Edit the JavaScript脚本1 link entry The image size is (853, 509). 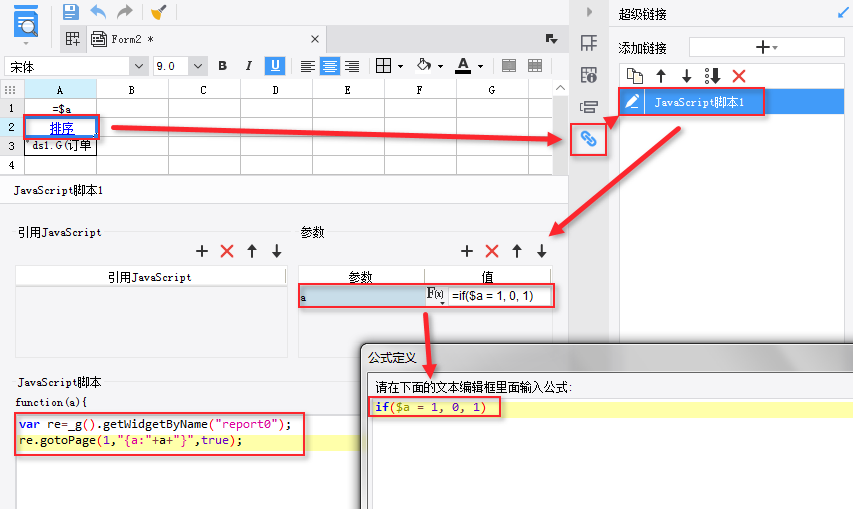[x=632, y=102]
